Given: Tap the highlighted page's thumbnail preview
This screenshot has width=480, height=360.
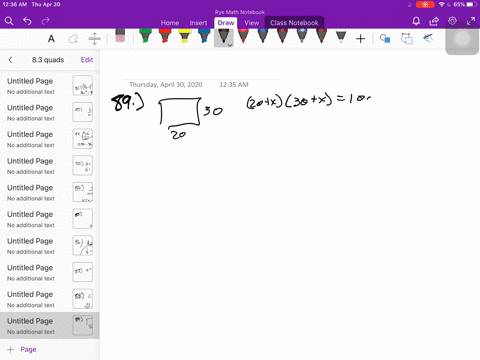Looking at the screenshot, I should click(83, 325).
